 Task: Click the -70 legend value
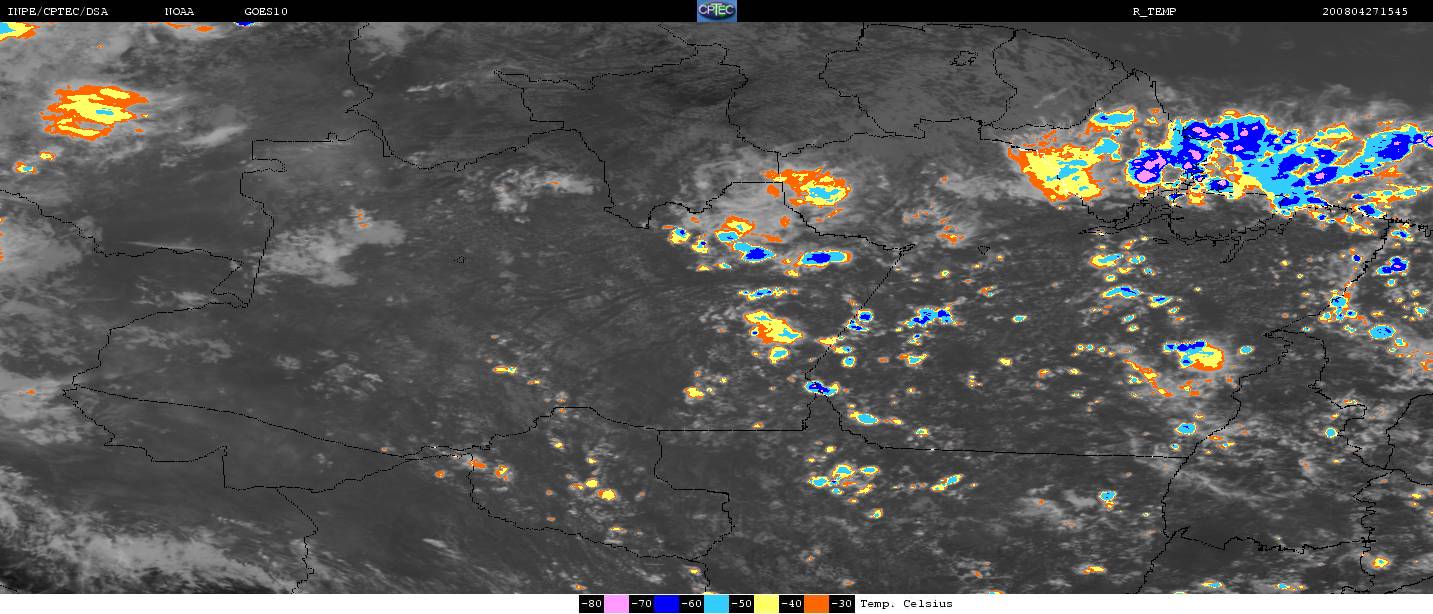pos(641,604)
